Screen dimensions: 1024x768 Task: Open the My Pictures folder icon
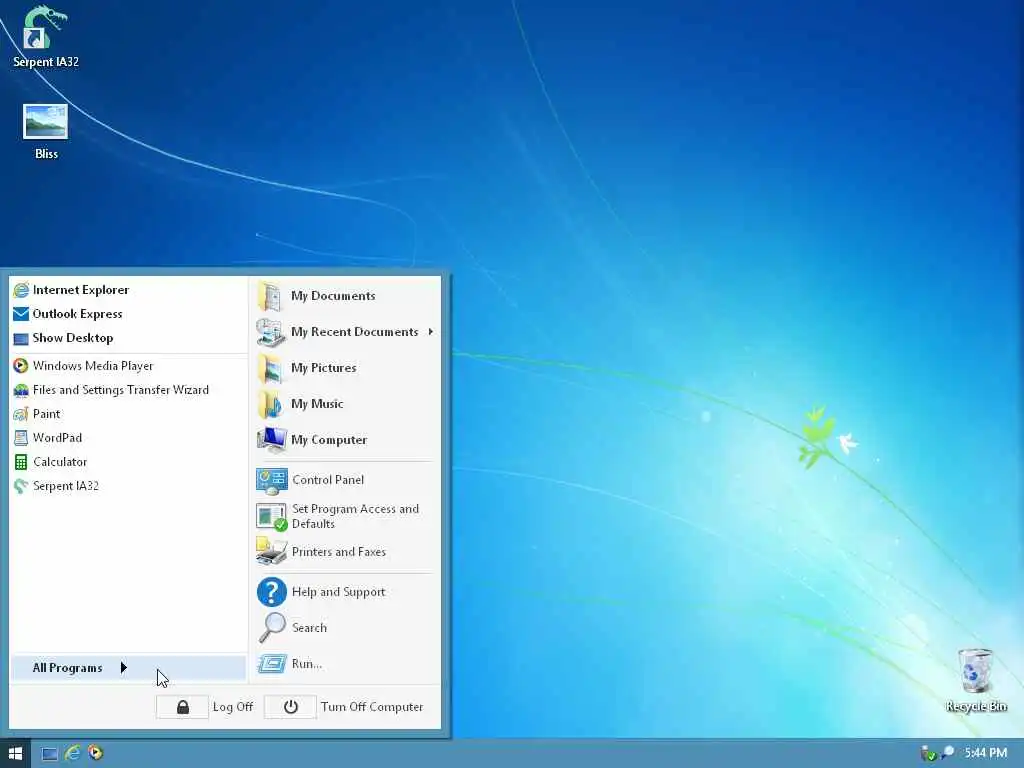point(270,368)
